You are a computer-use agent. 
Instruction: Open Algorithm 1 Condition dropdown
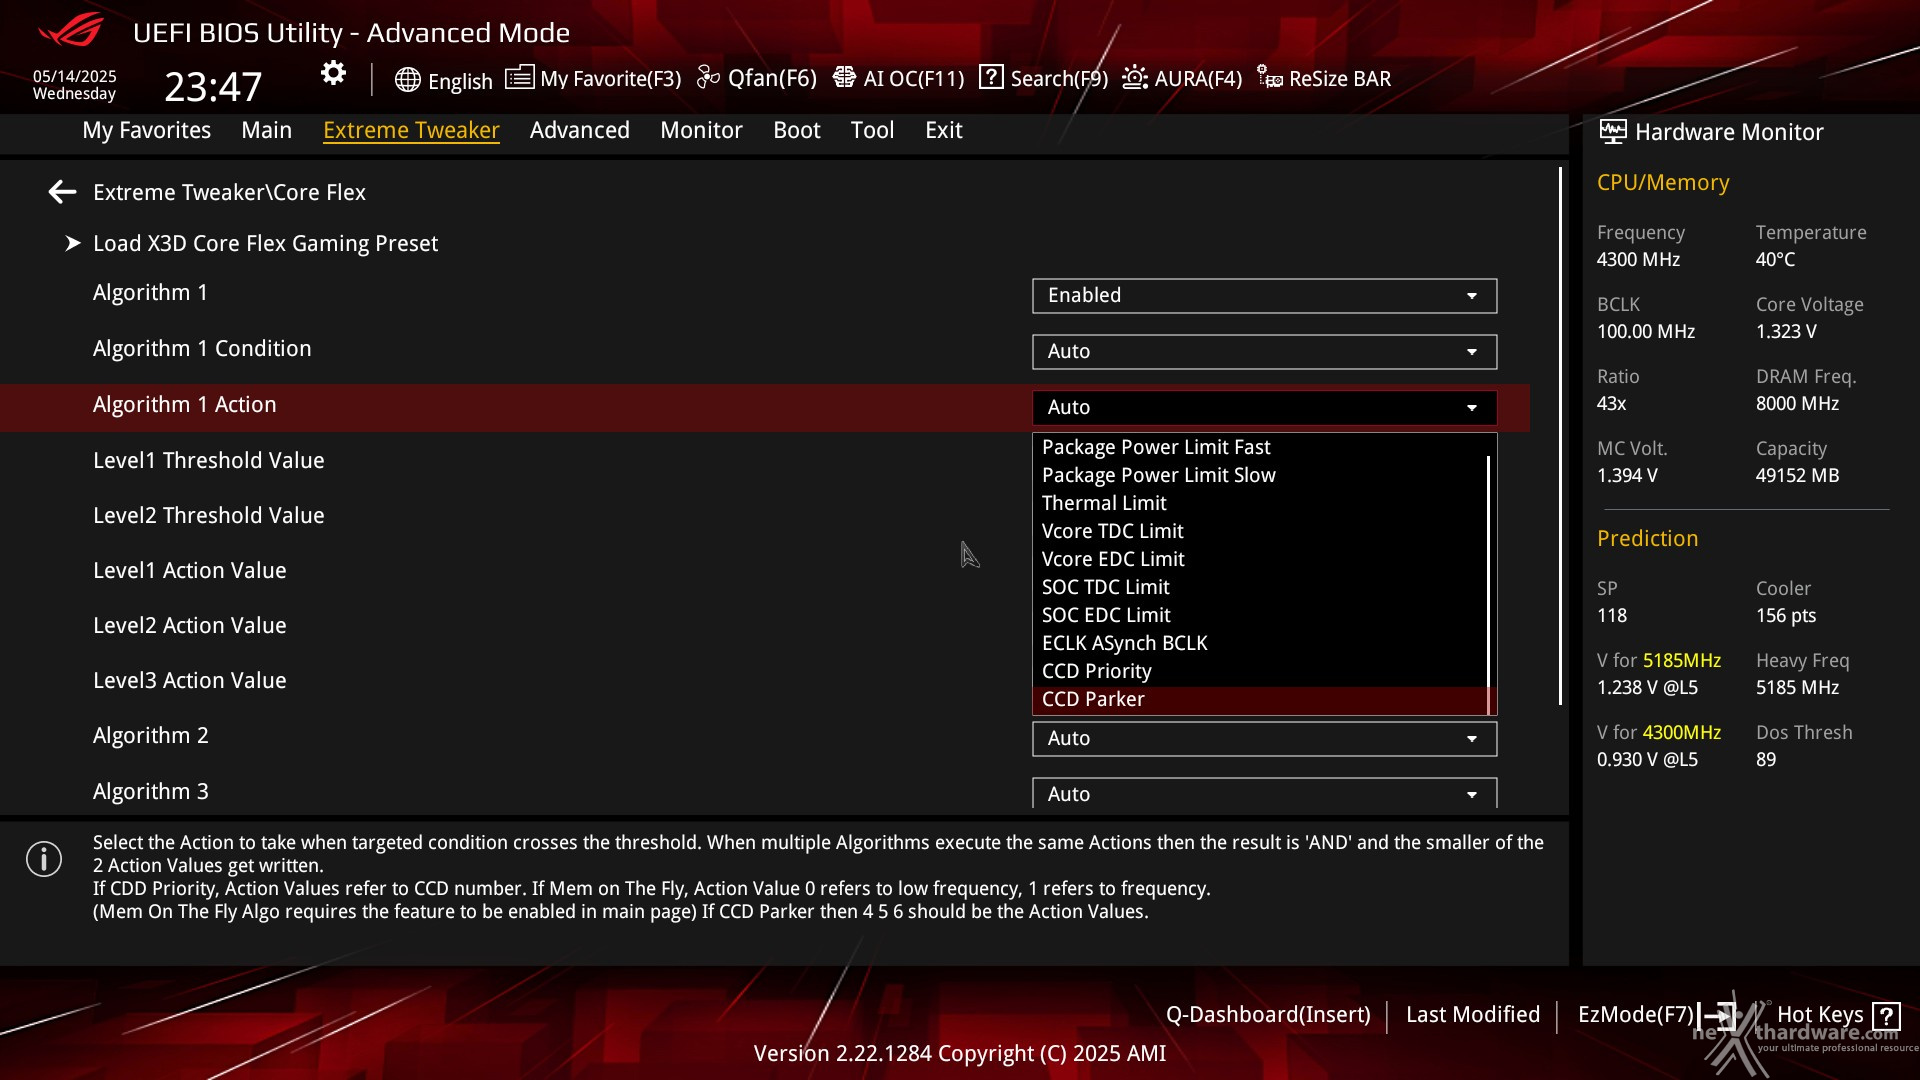pyautogui.click(x=1264, y=352)
